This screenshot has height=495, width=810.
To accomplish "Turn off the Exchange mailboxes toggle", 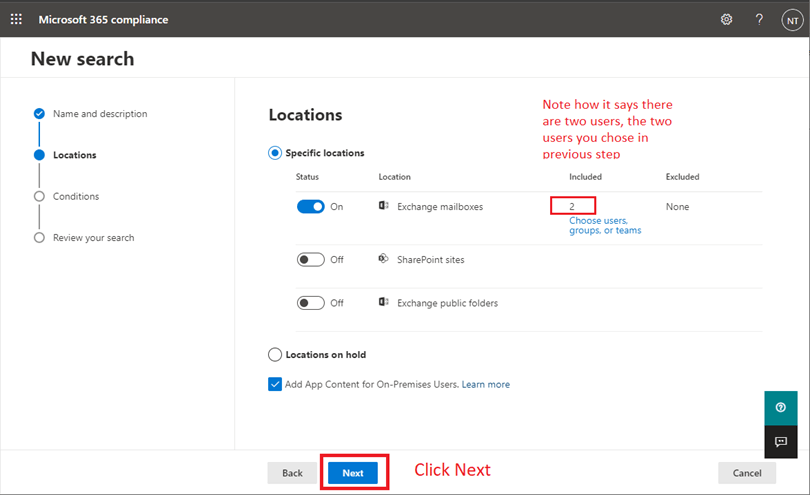I will pyautogui.click(x=310, y=207).
